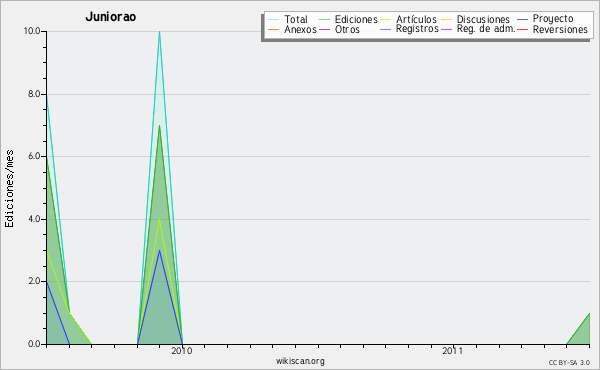Viewport: 600px width, 370px height.
Task: Click the Registros blue line swatch
Action: pos(386,29)
